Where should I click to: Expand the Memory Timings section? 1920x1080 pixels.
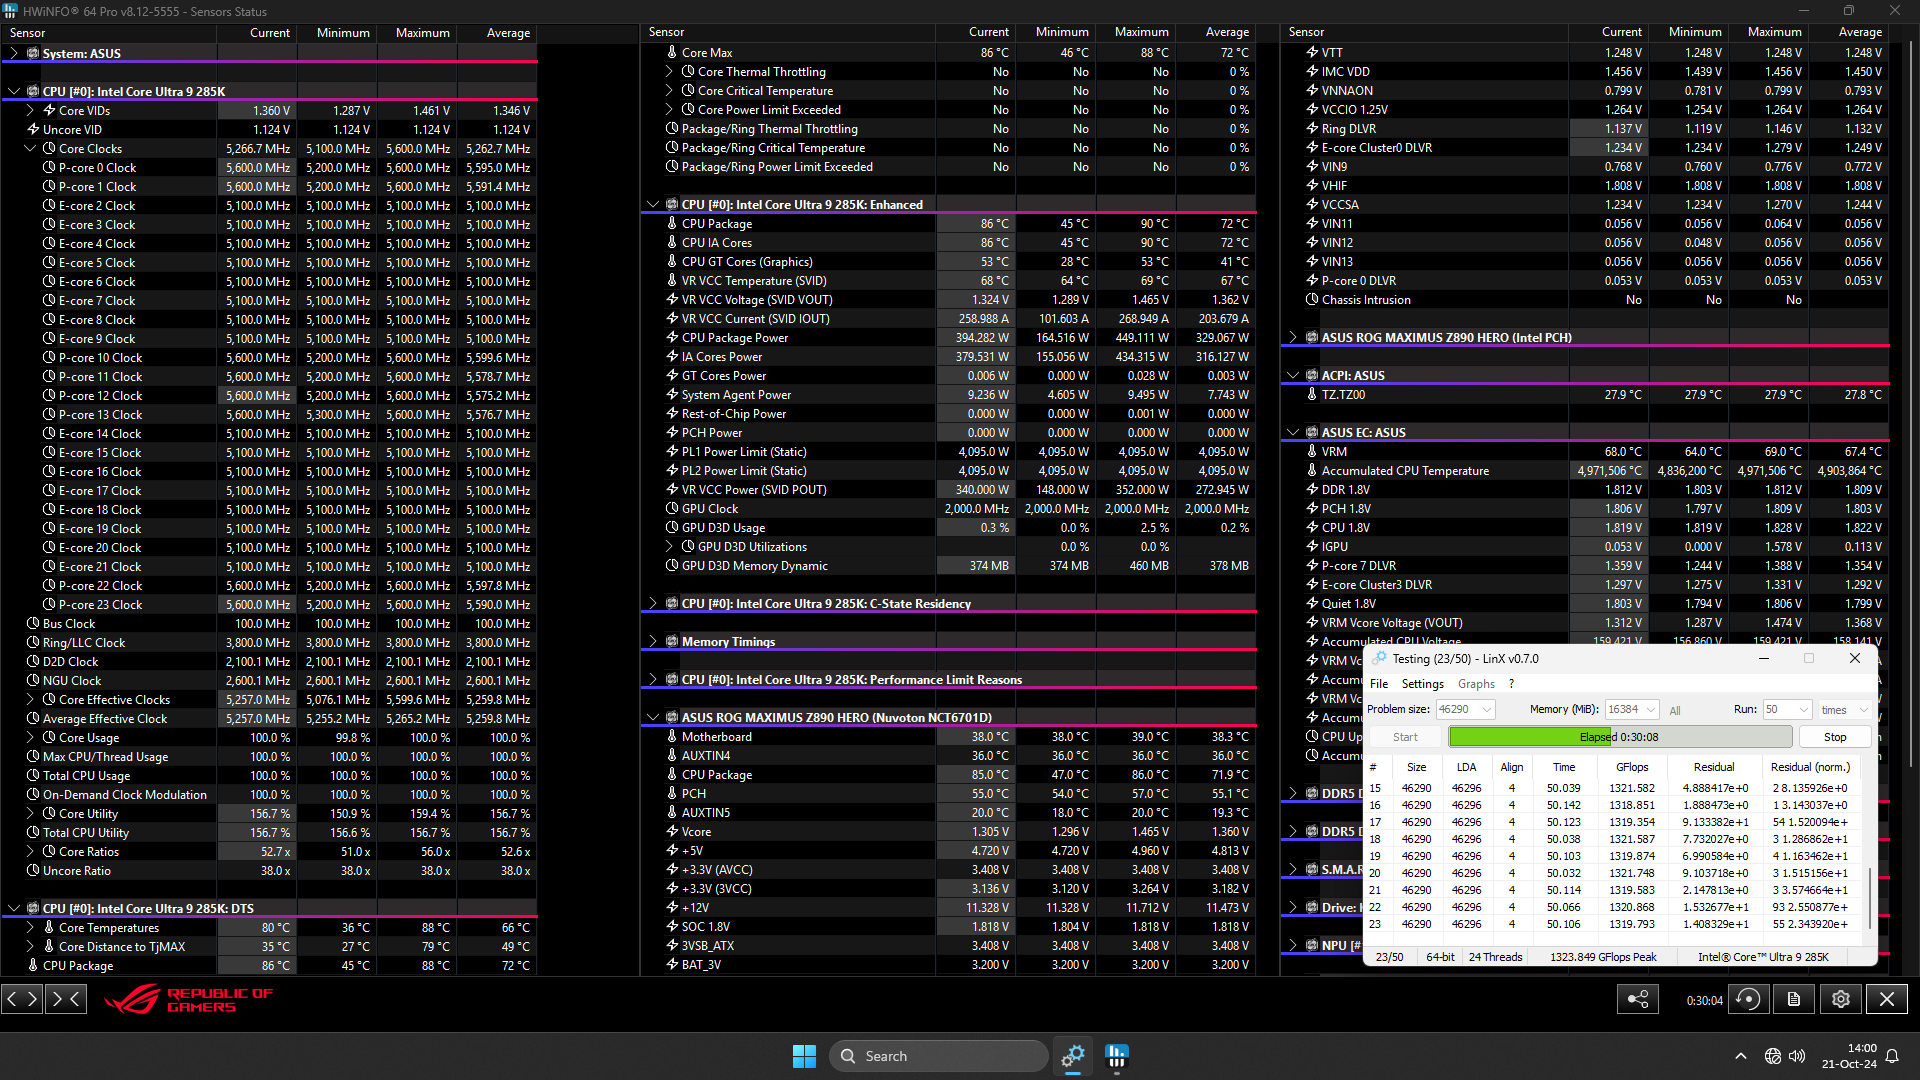coord(653,641)
